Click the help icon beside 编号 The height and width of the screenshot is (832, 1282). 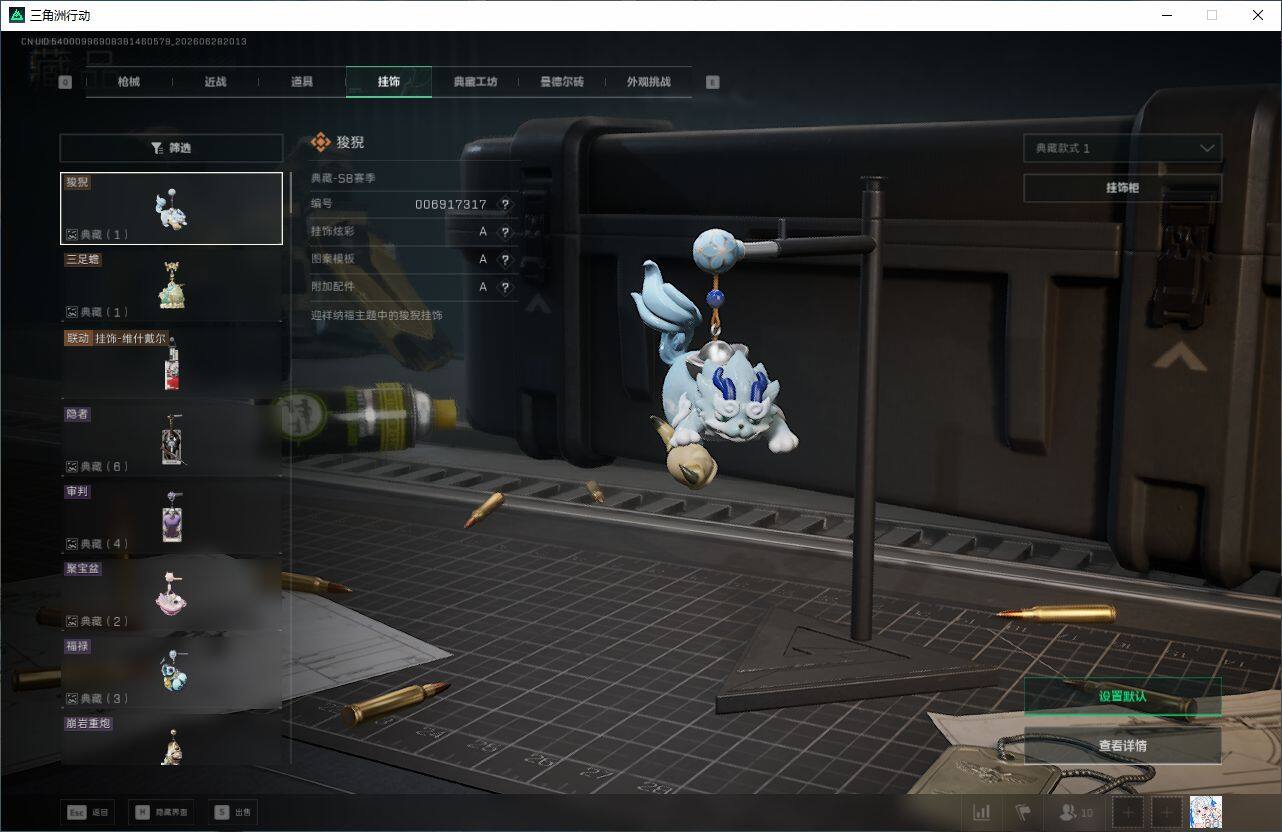coord(505,204)
